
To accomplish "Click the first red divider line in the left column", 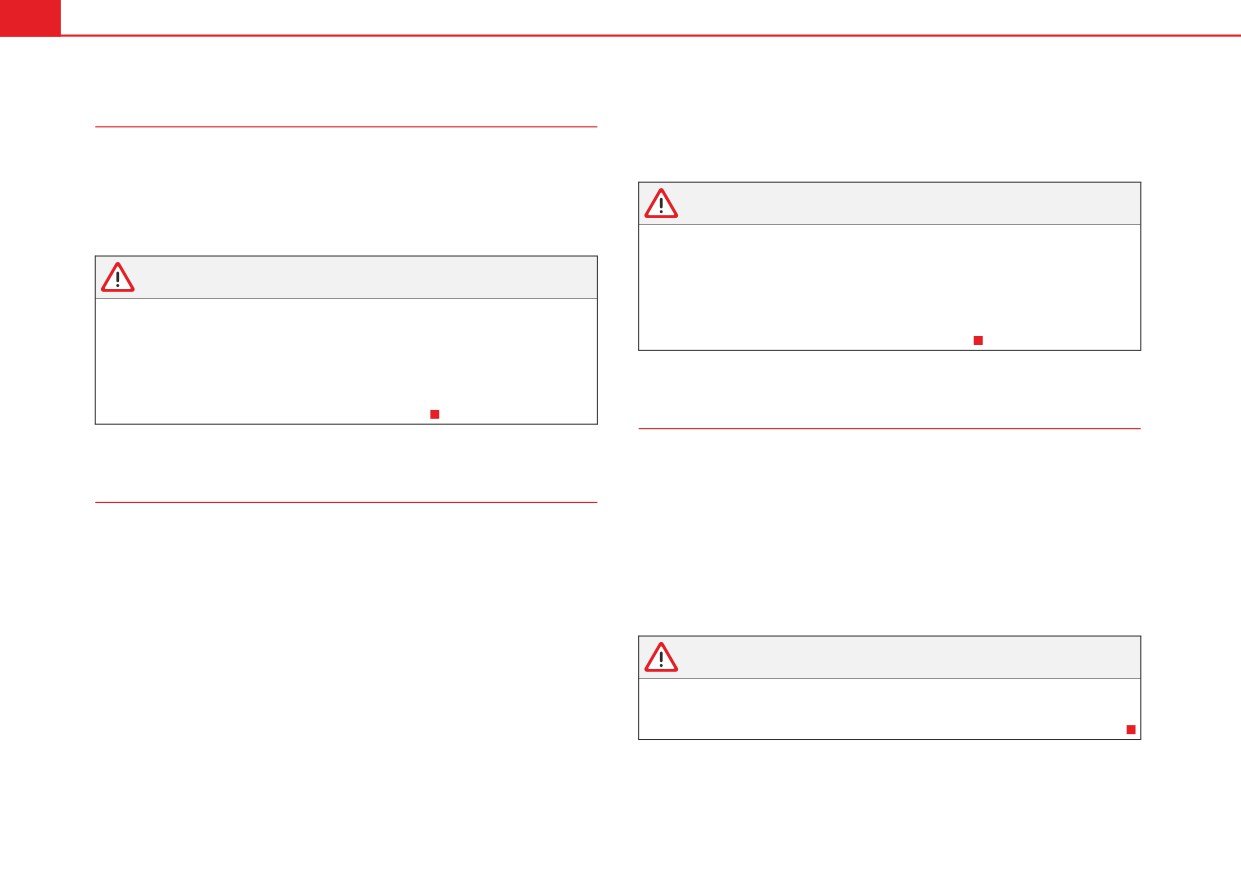I will coord(346,127).
